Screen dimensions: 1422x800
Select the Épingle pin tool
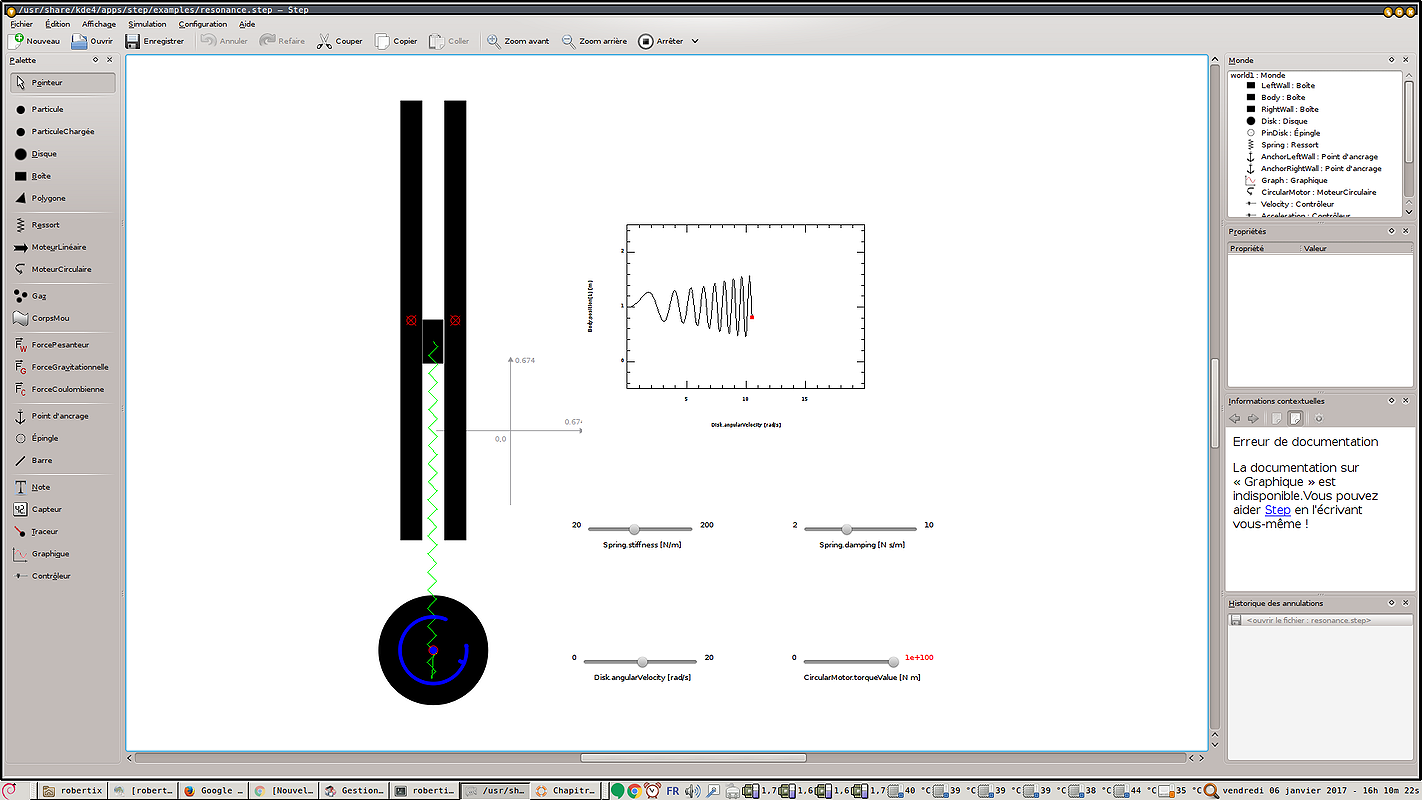click(x=62, y=438)
